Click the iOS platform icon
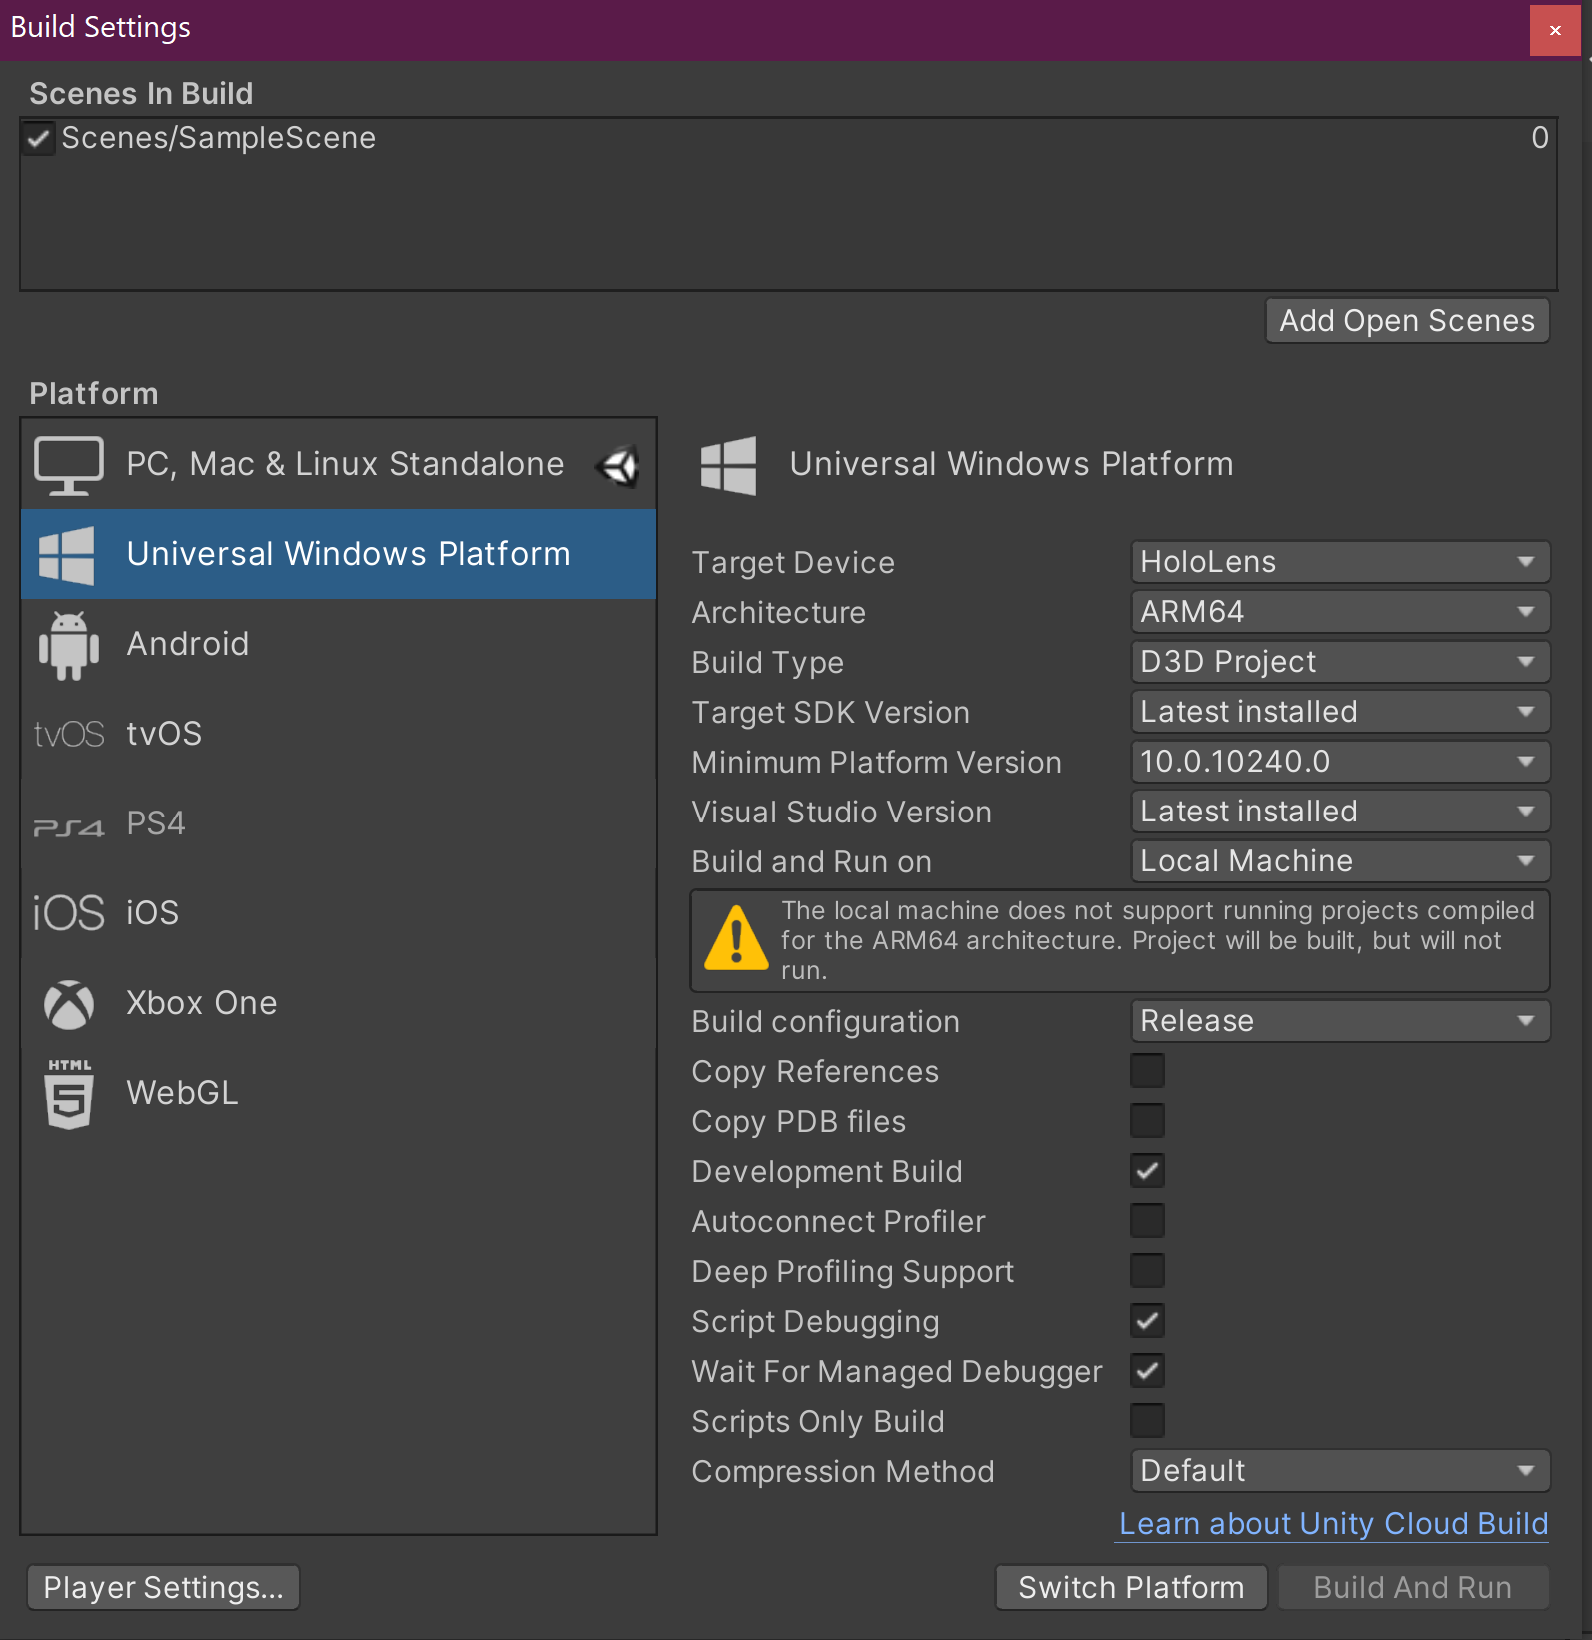This screenshot has height=1640, width=1592. point(68,913)
